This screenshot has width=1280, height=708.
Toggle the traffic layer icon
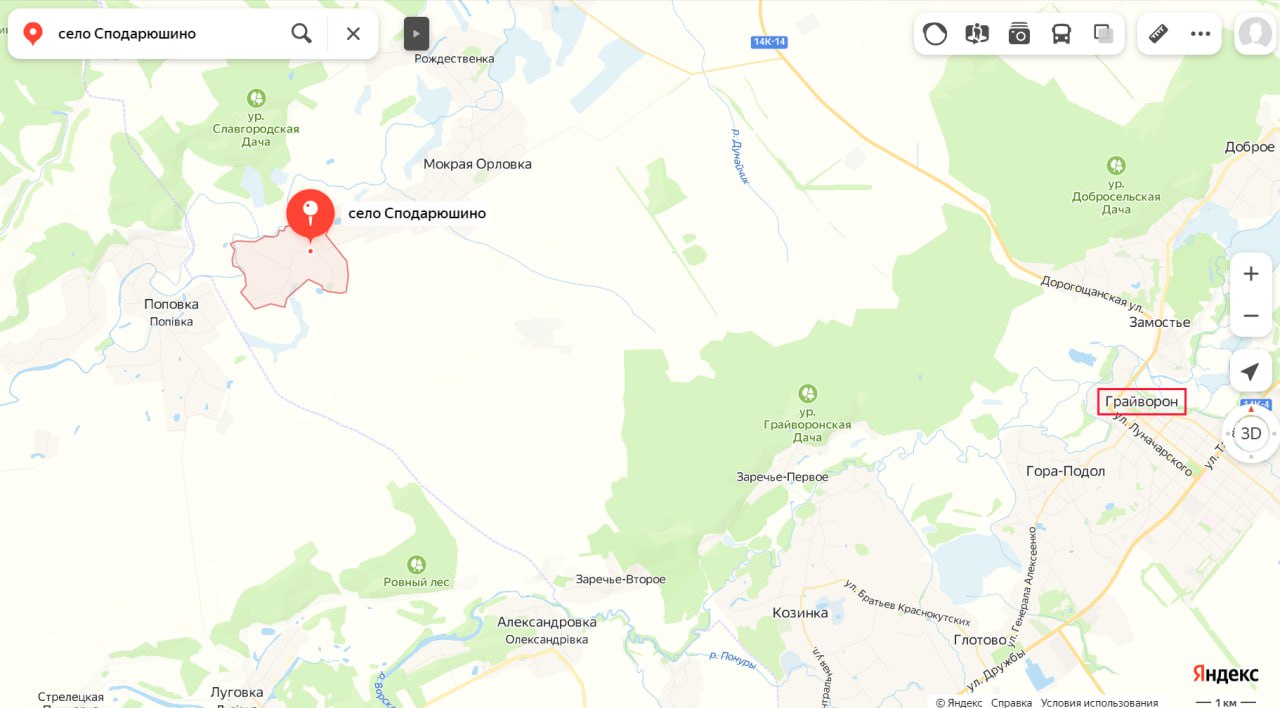[935, 34]
